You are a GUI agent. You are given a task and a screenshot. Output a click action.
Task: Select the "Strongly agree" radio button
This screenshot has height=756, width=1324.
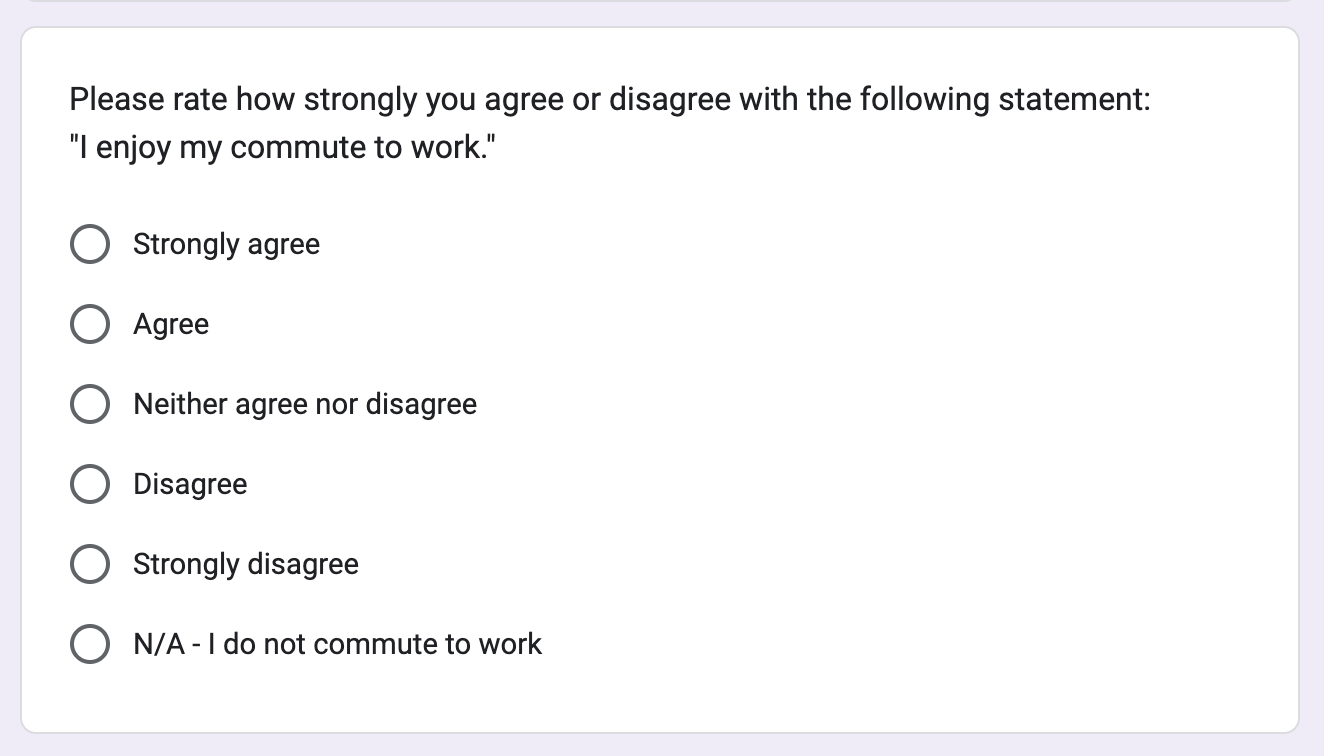90,244
